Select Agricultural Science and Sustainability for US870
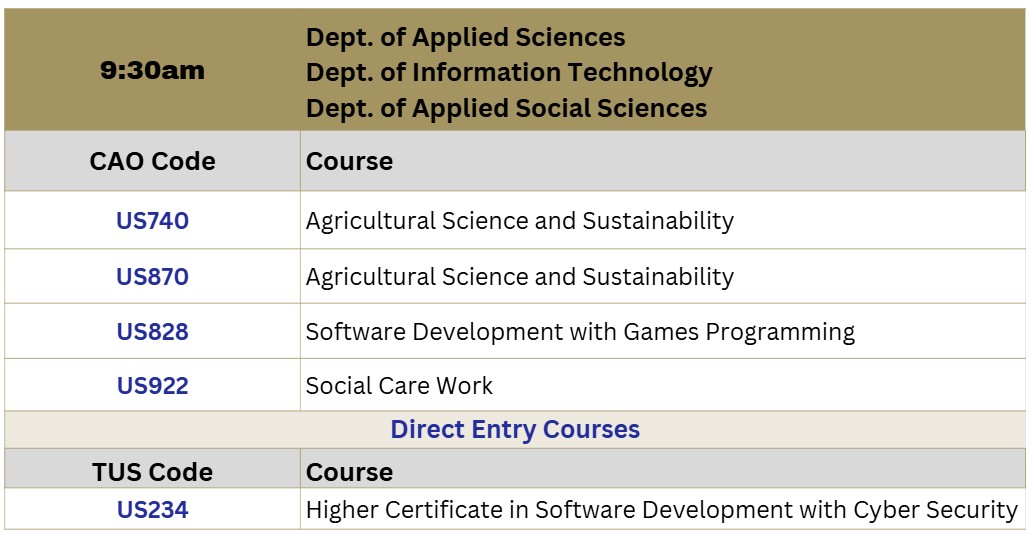Viewport: 1033px width, 534px height. 519,277
